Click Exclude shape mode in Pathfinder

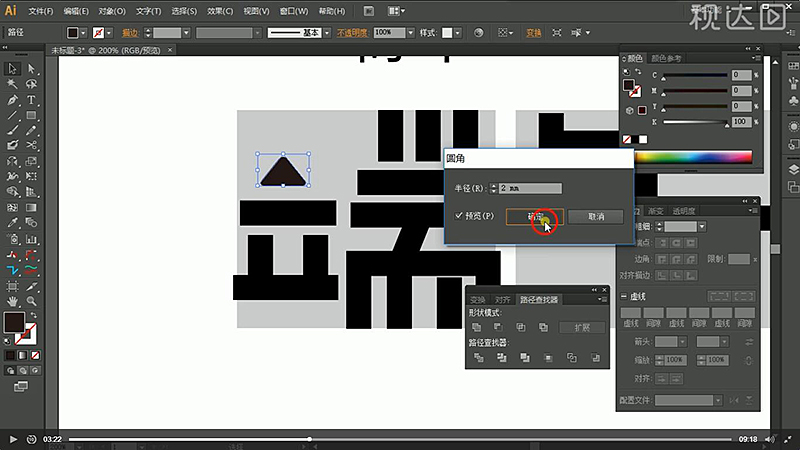tap(543, 327)
